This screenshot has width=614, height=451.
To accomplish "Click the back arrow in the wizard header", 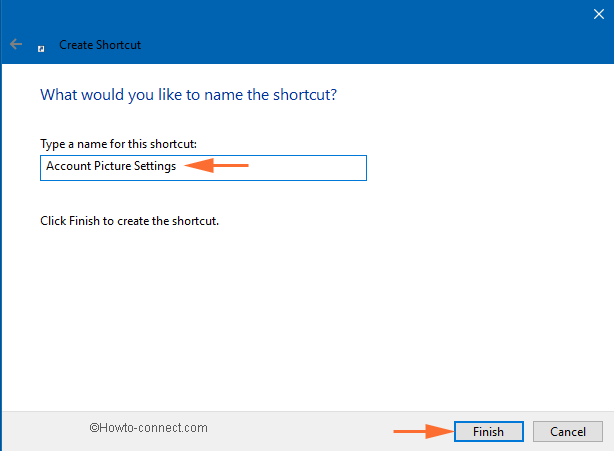I will pos(16,44).
